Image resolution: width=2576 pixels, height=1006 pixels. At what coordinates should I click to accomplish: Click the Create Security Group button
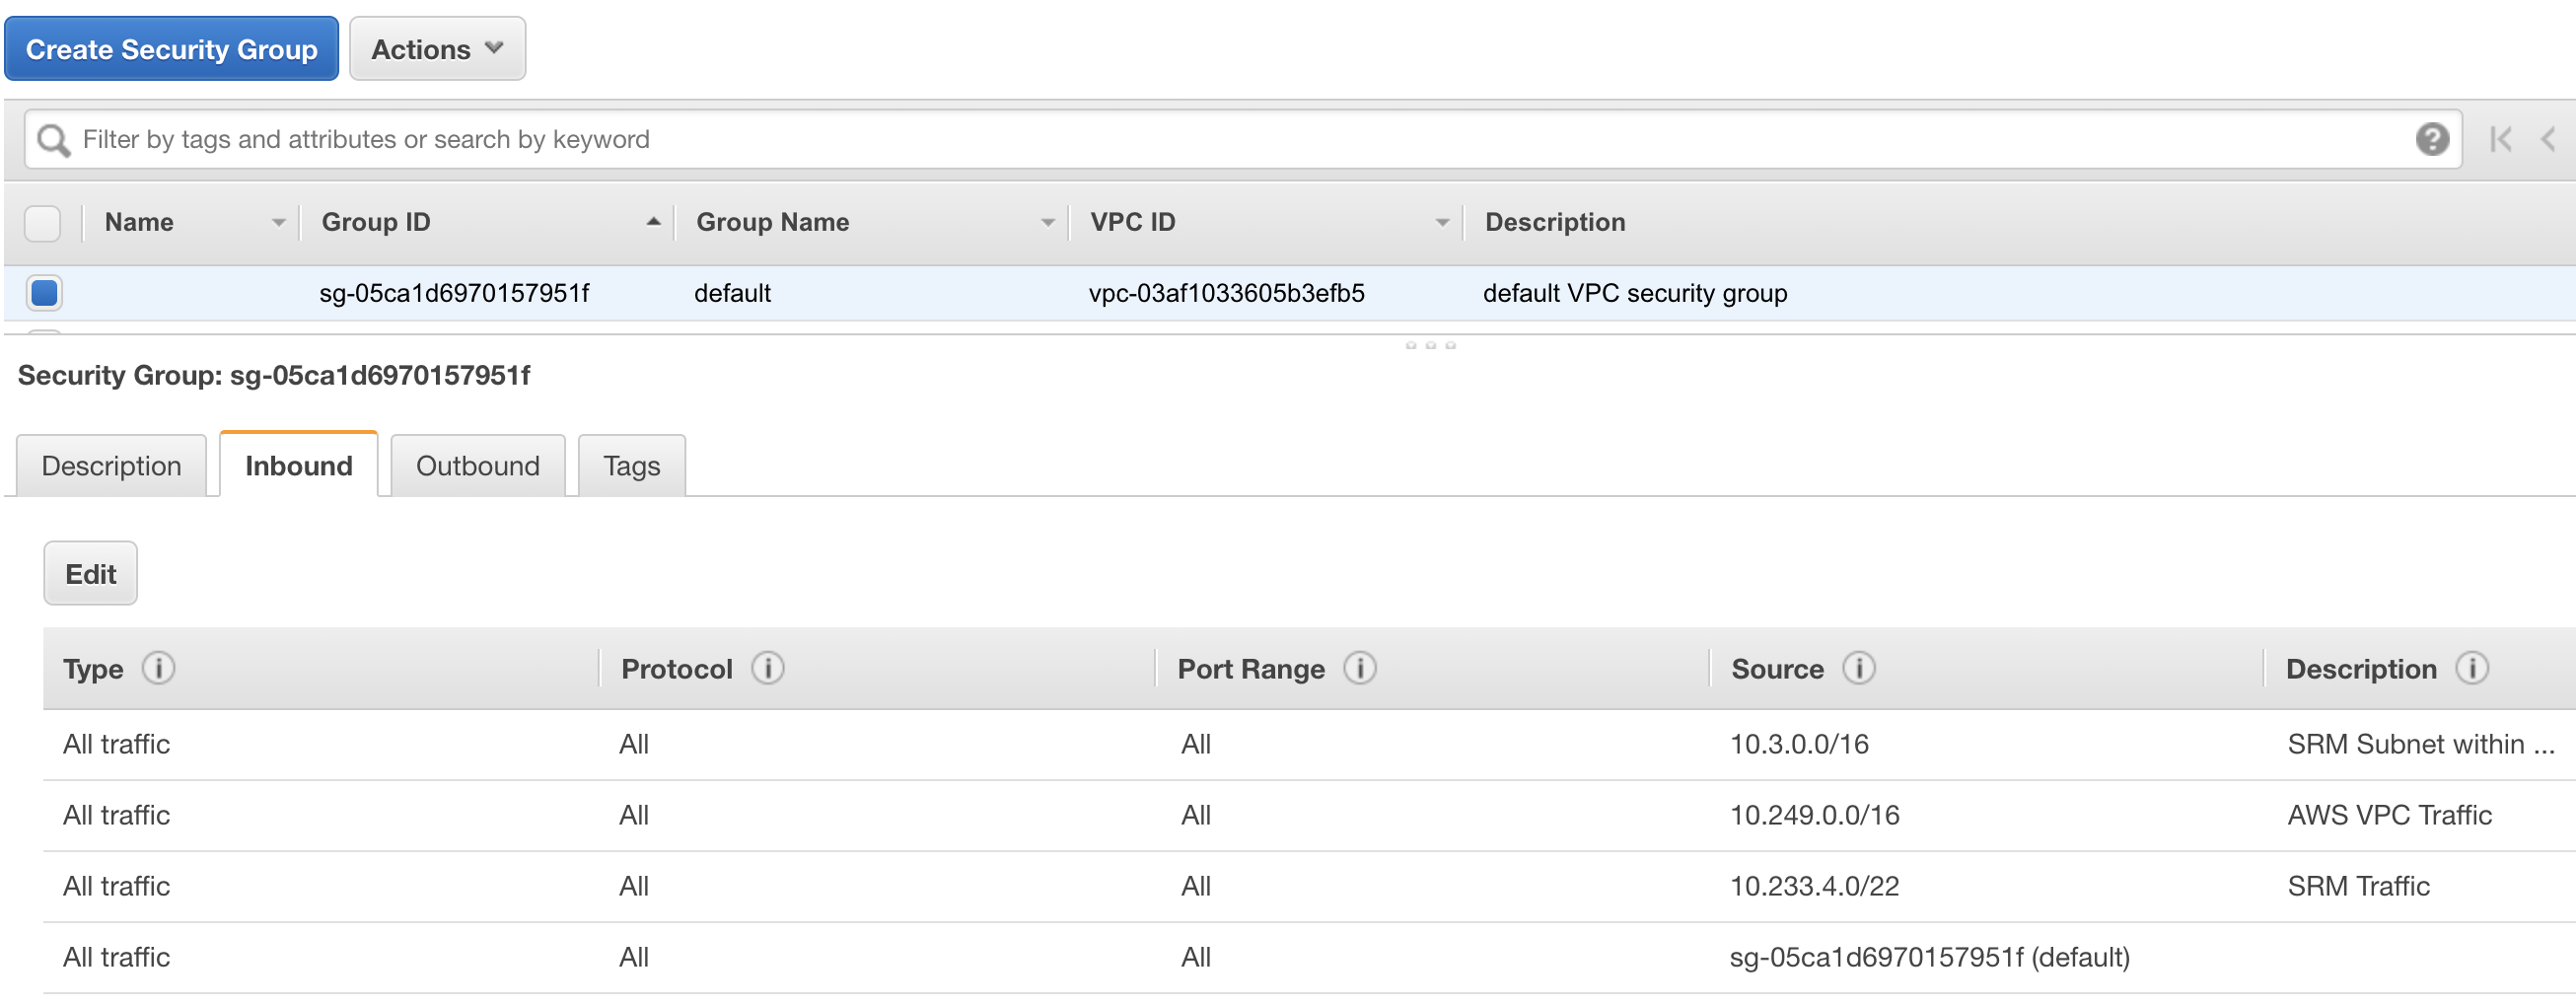coord(171,49)
